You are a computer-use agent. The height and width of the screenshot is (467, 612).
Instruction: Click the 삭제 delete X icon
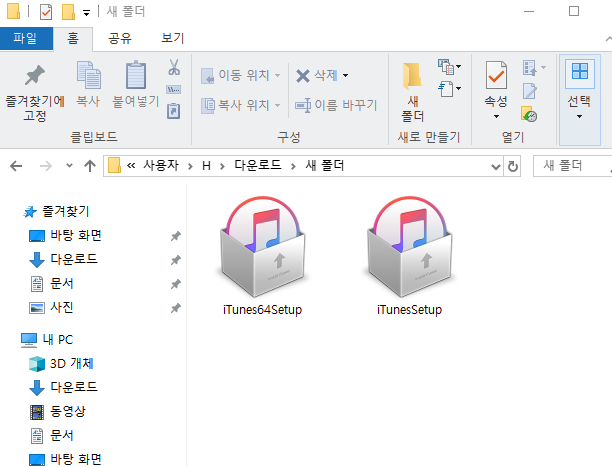tap(303, 75)
